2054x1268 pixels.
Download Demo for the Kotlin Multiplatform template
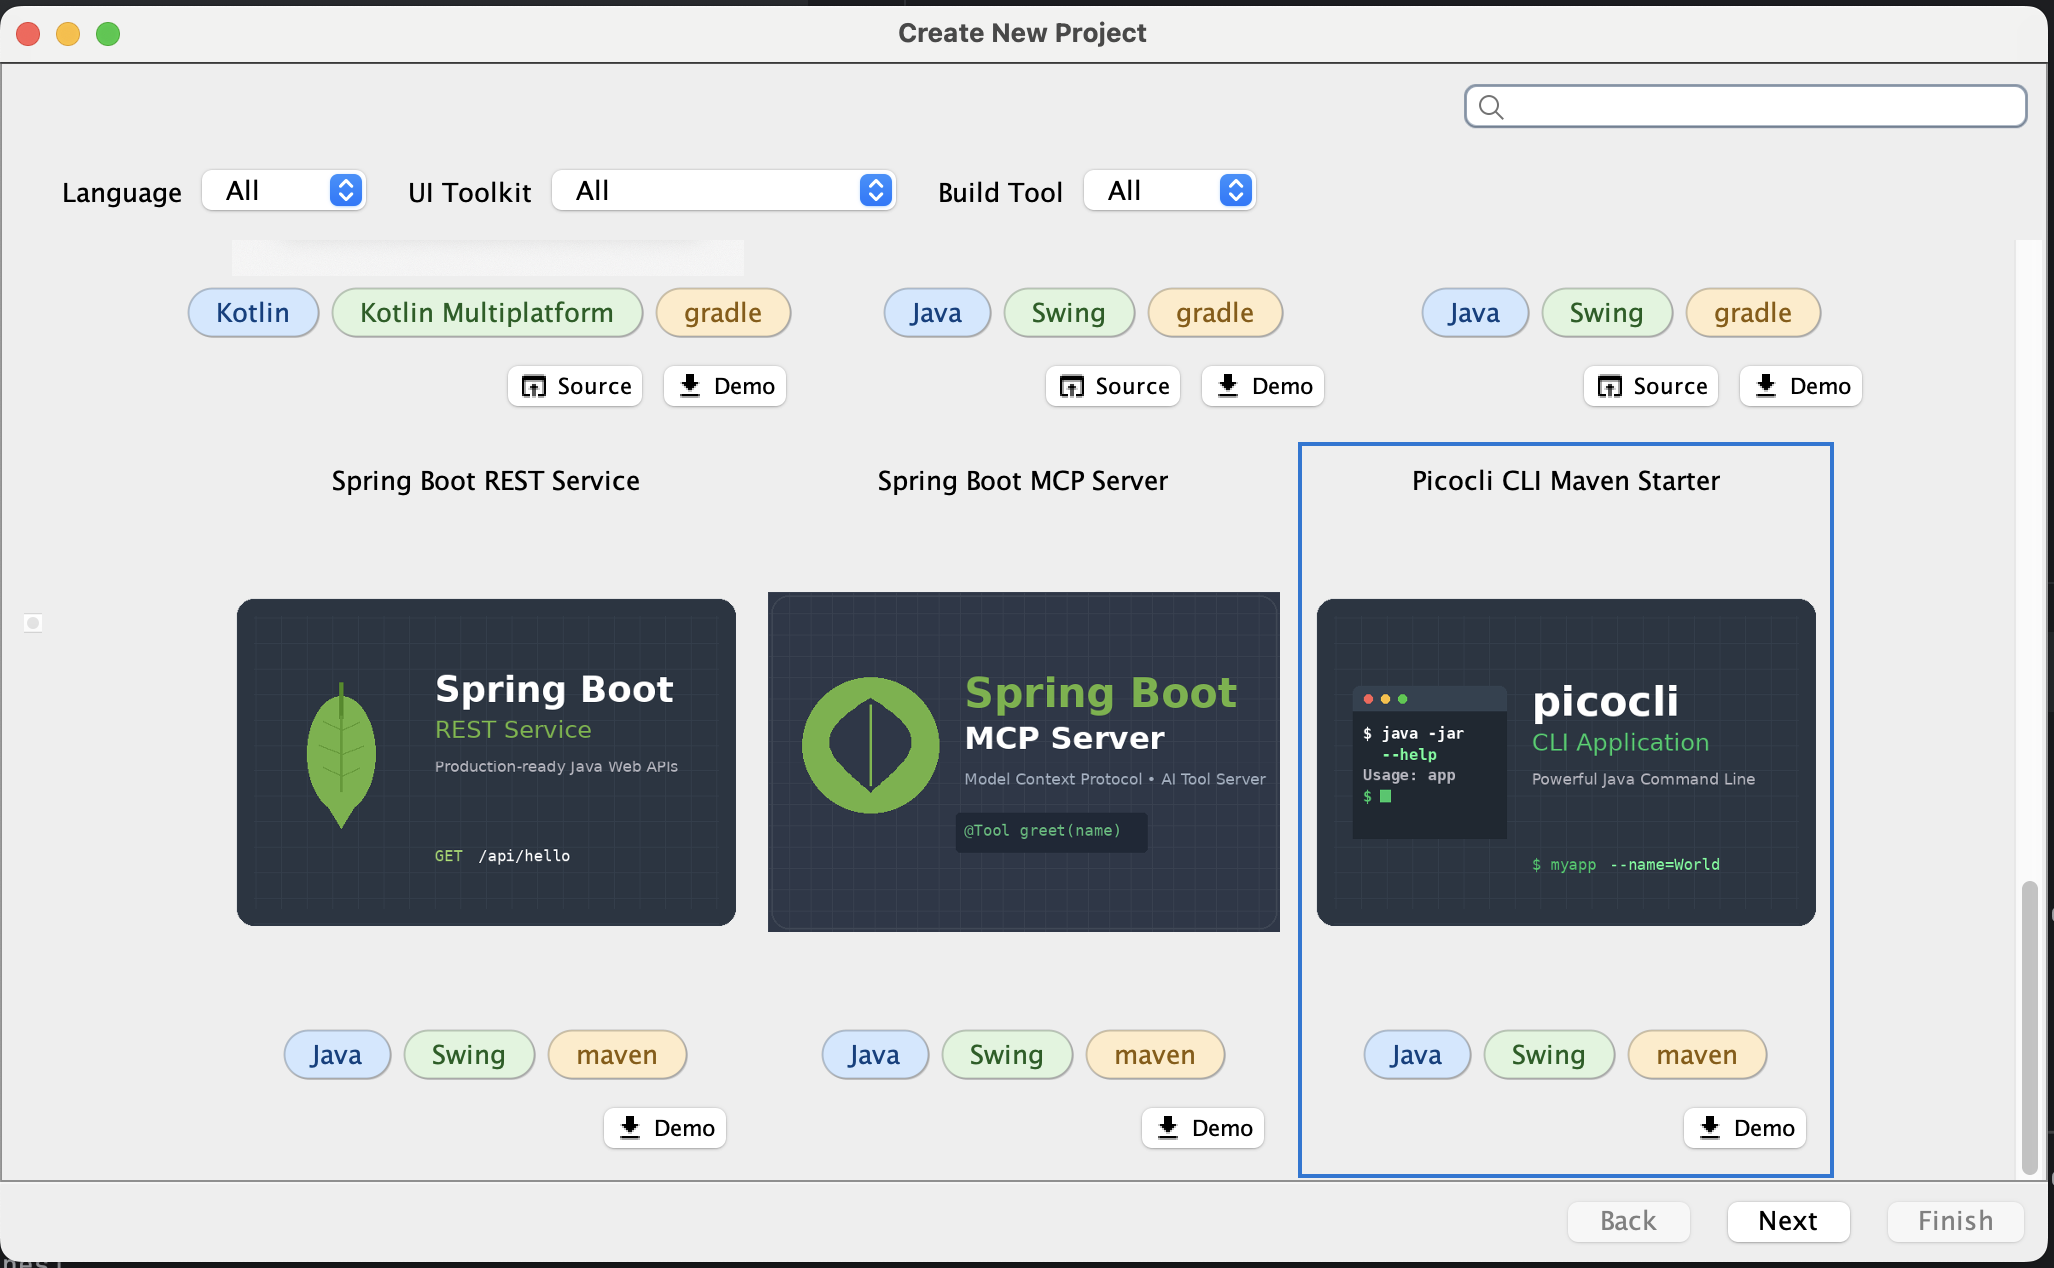coord(725,386)
